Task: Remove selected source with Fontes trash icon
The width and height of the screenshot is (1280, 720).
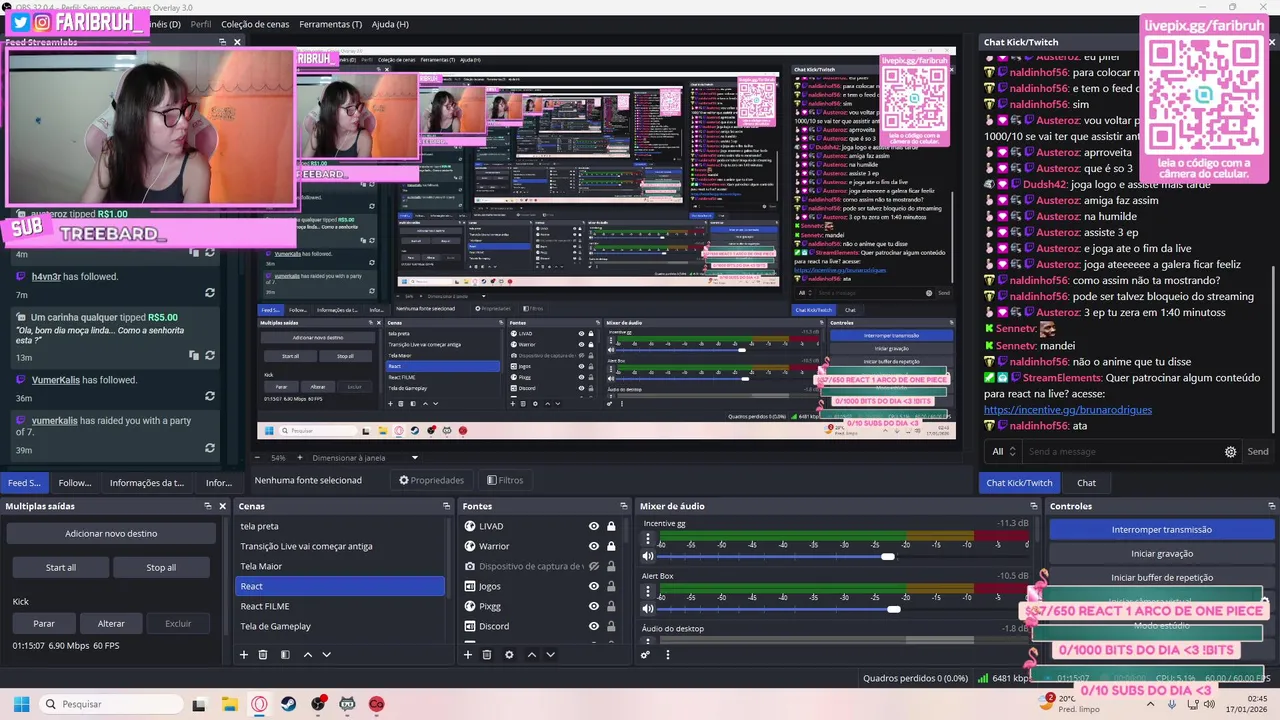Action: click(x=487, y=655)
